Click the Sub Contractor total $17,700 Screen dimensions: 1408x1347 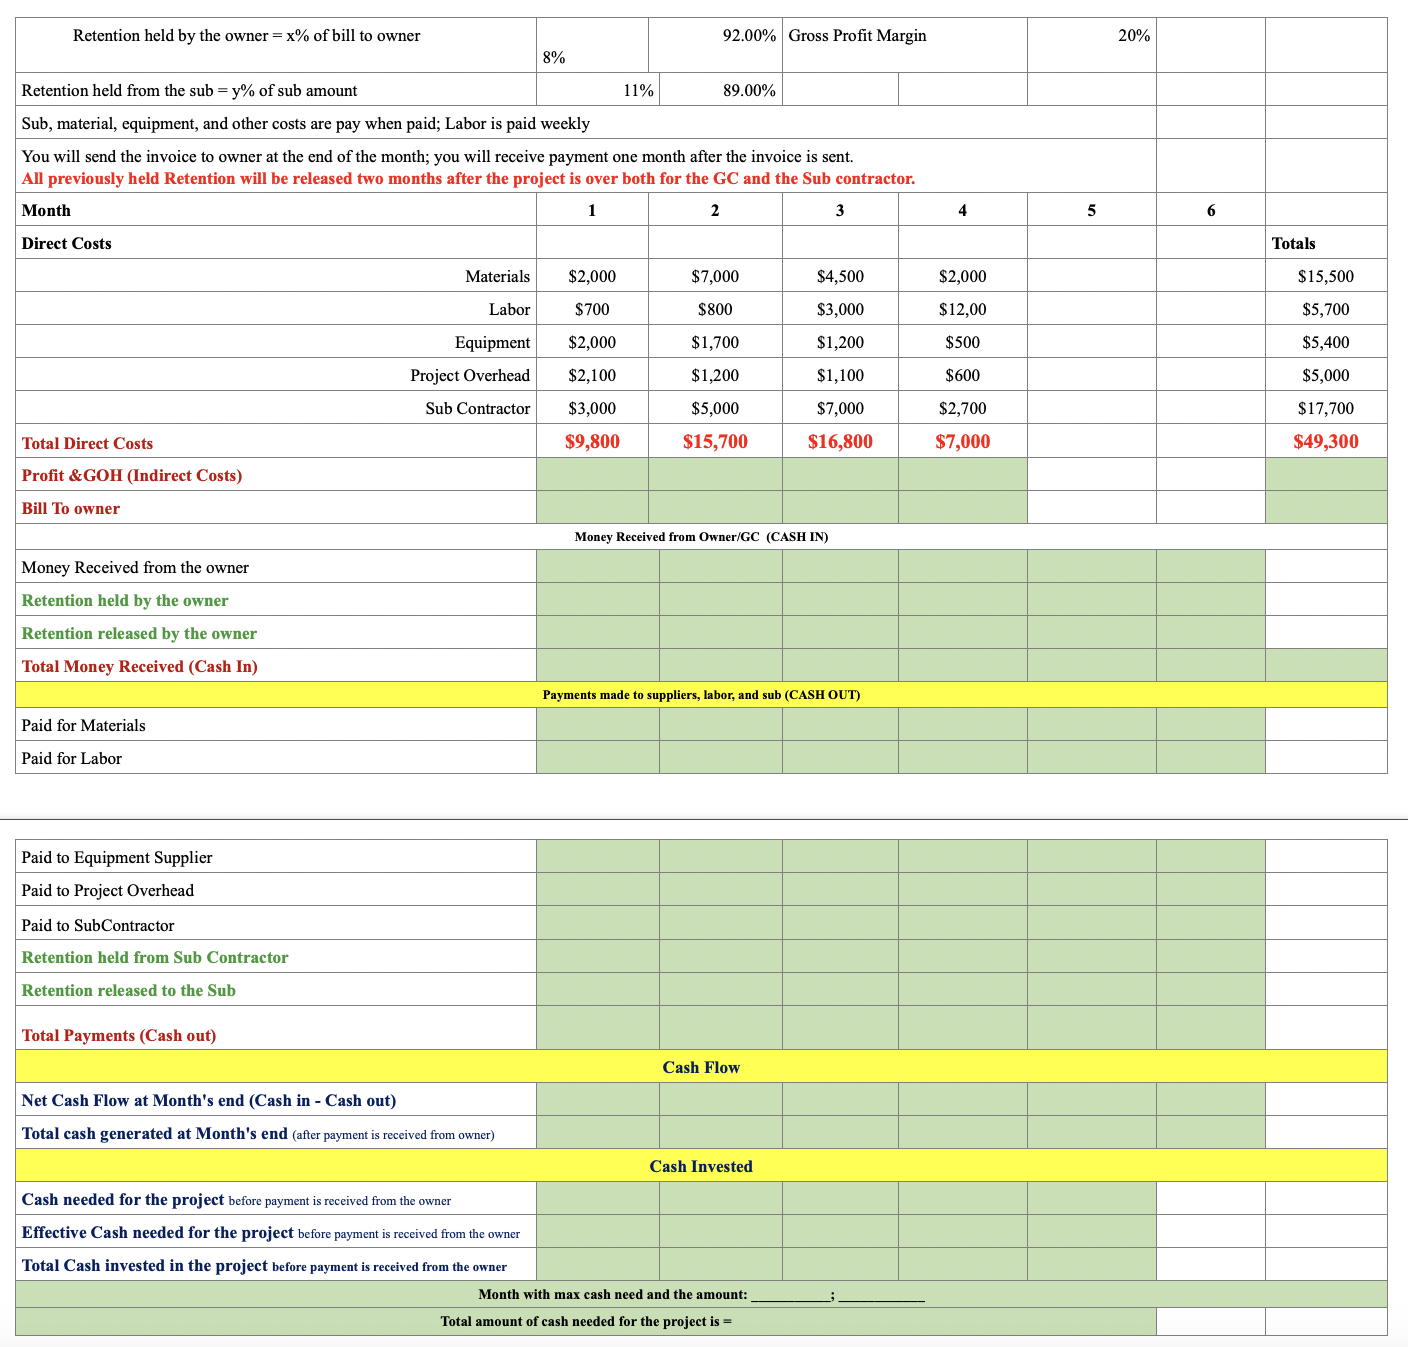[1326, 408]
